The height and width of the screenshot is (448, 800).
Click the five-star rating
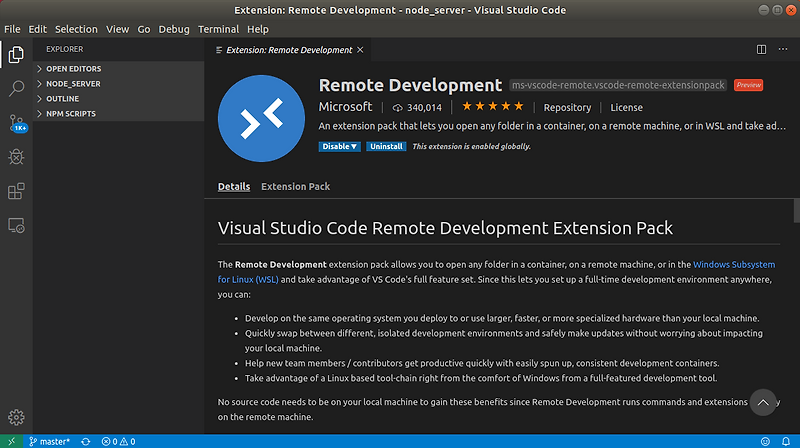[x=492, y=107]
